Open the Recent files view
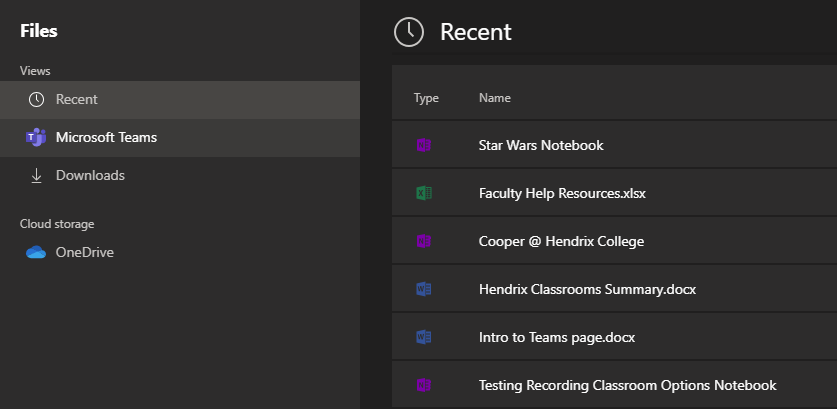Viewport: 837px width, 409px height. tap(180, 100)
